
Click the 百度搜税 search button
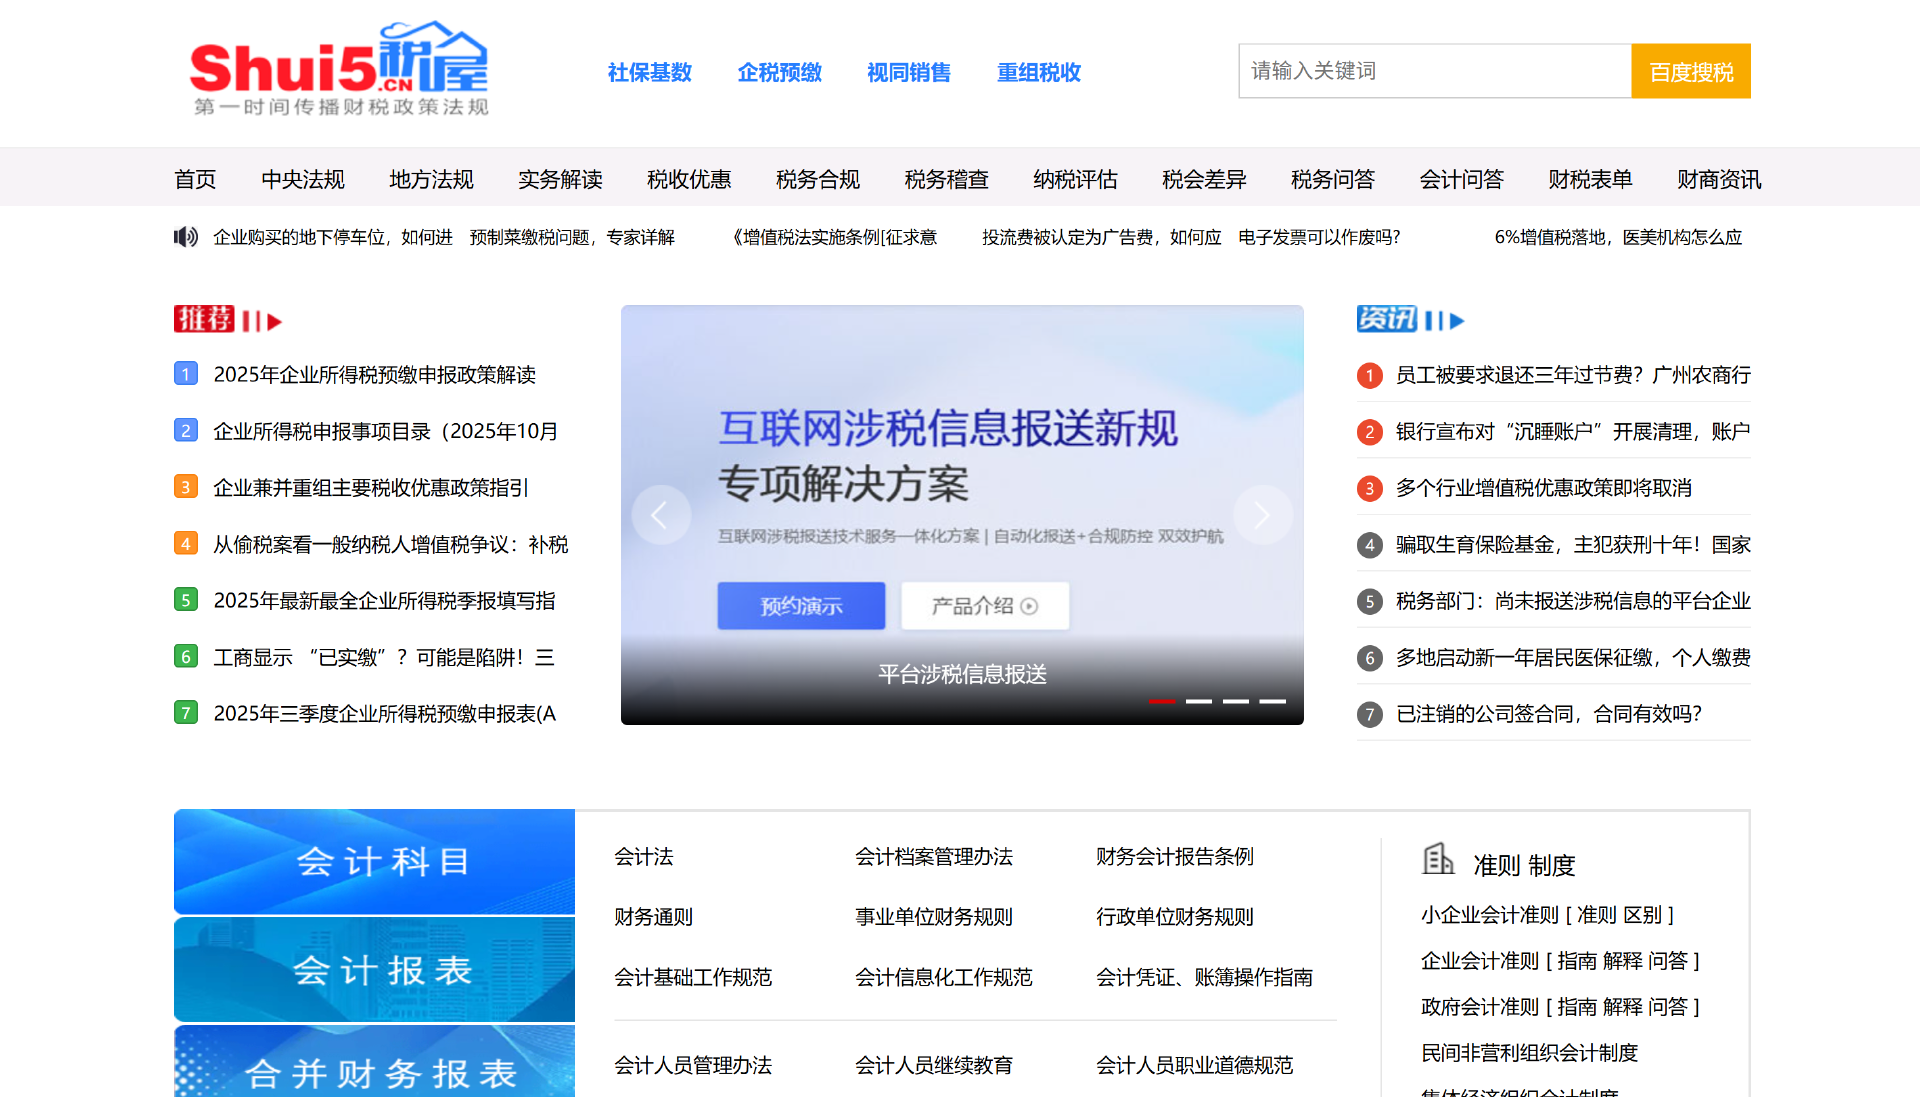click(x=1690, y=70)
